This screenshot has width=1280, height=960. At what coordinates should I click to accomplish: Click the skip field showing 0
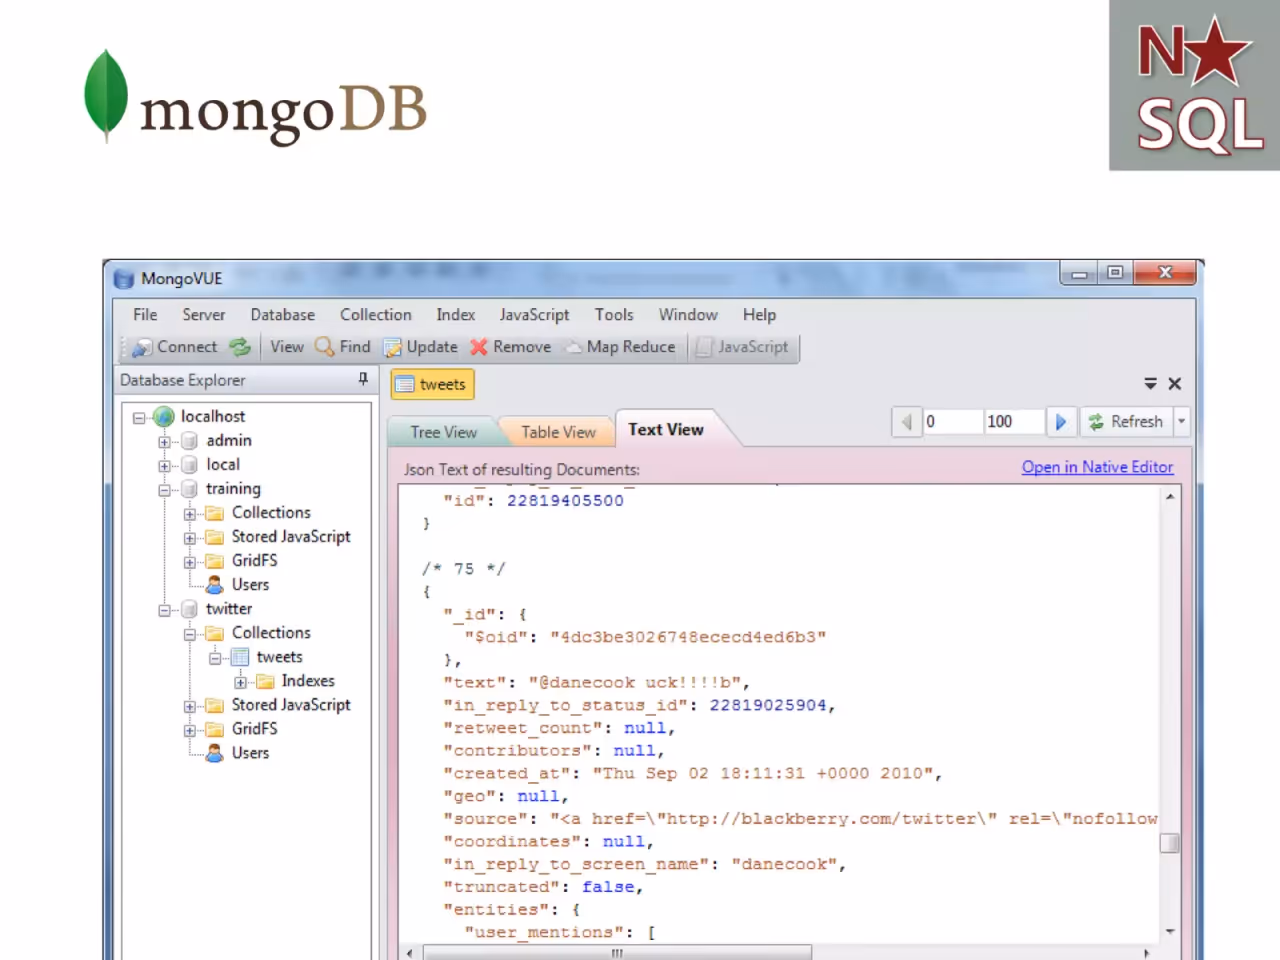tap(952, 422)
